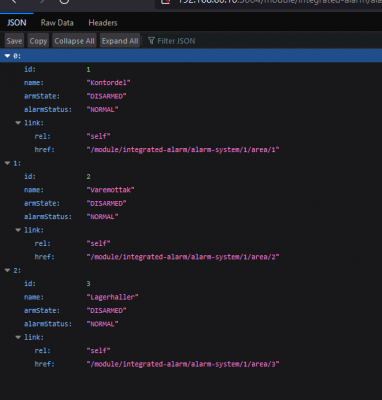Collapse the link object under Lagerhaller

[x=18, y=337]
